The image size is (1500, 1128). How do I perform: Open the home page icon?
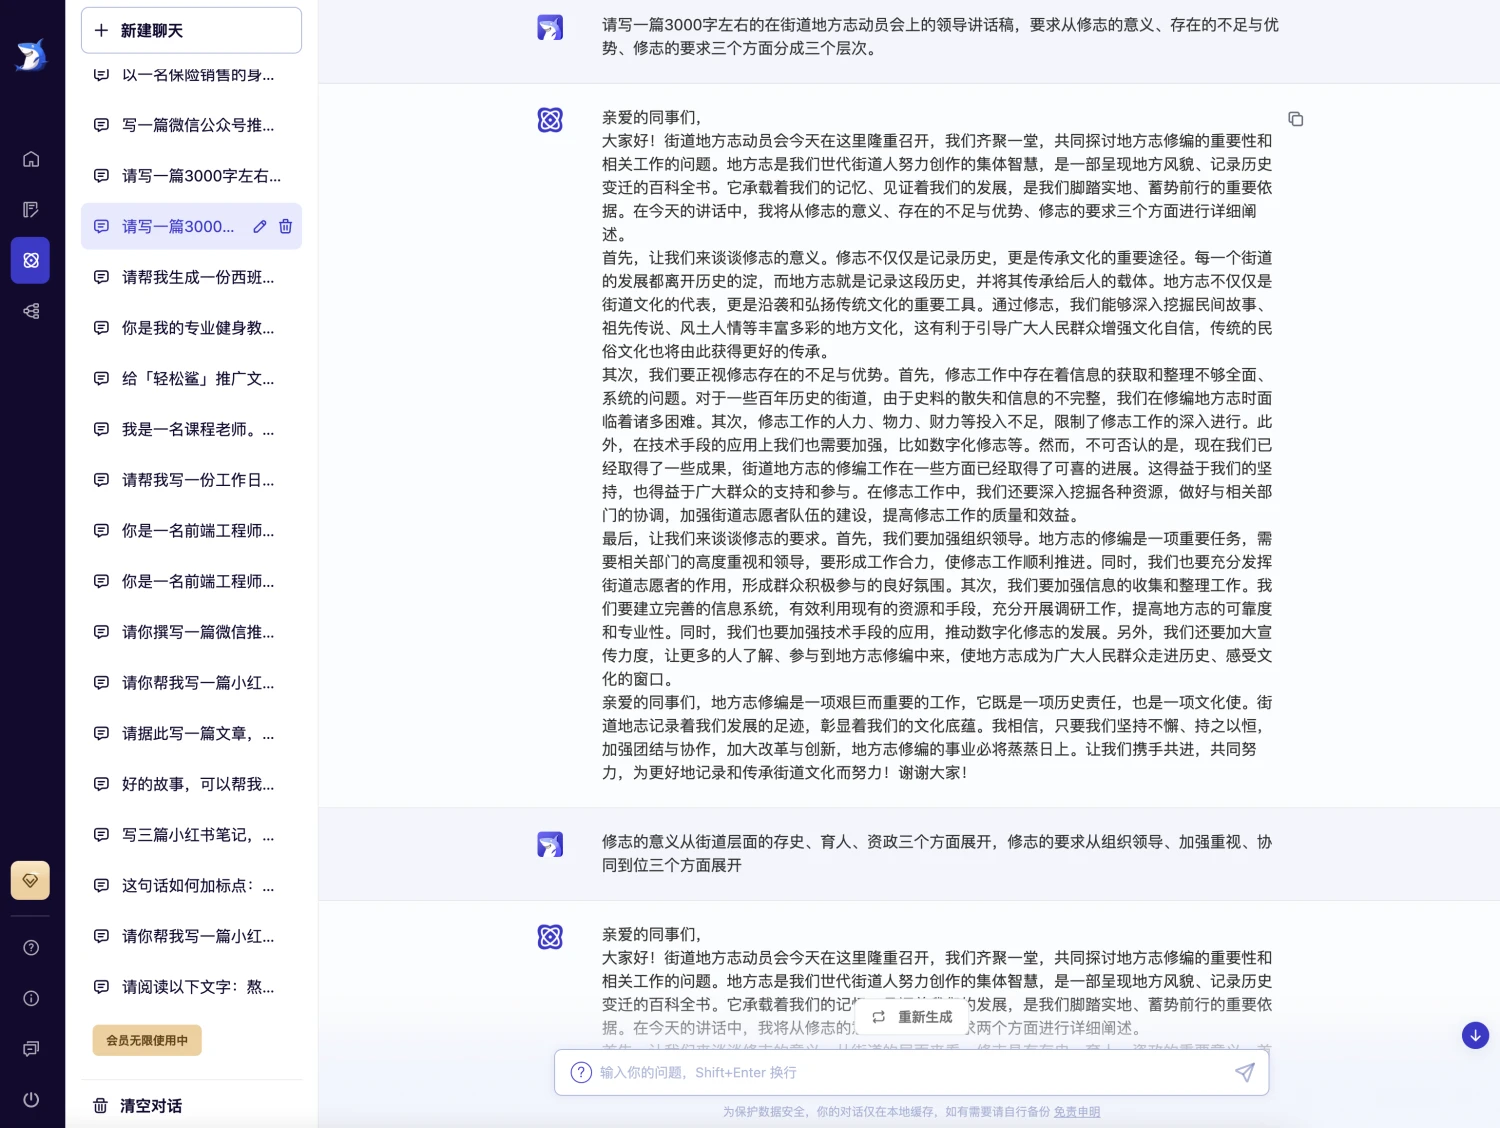click(31, 159)
